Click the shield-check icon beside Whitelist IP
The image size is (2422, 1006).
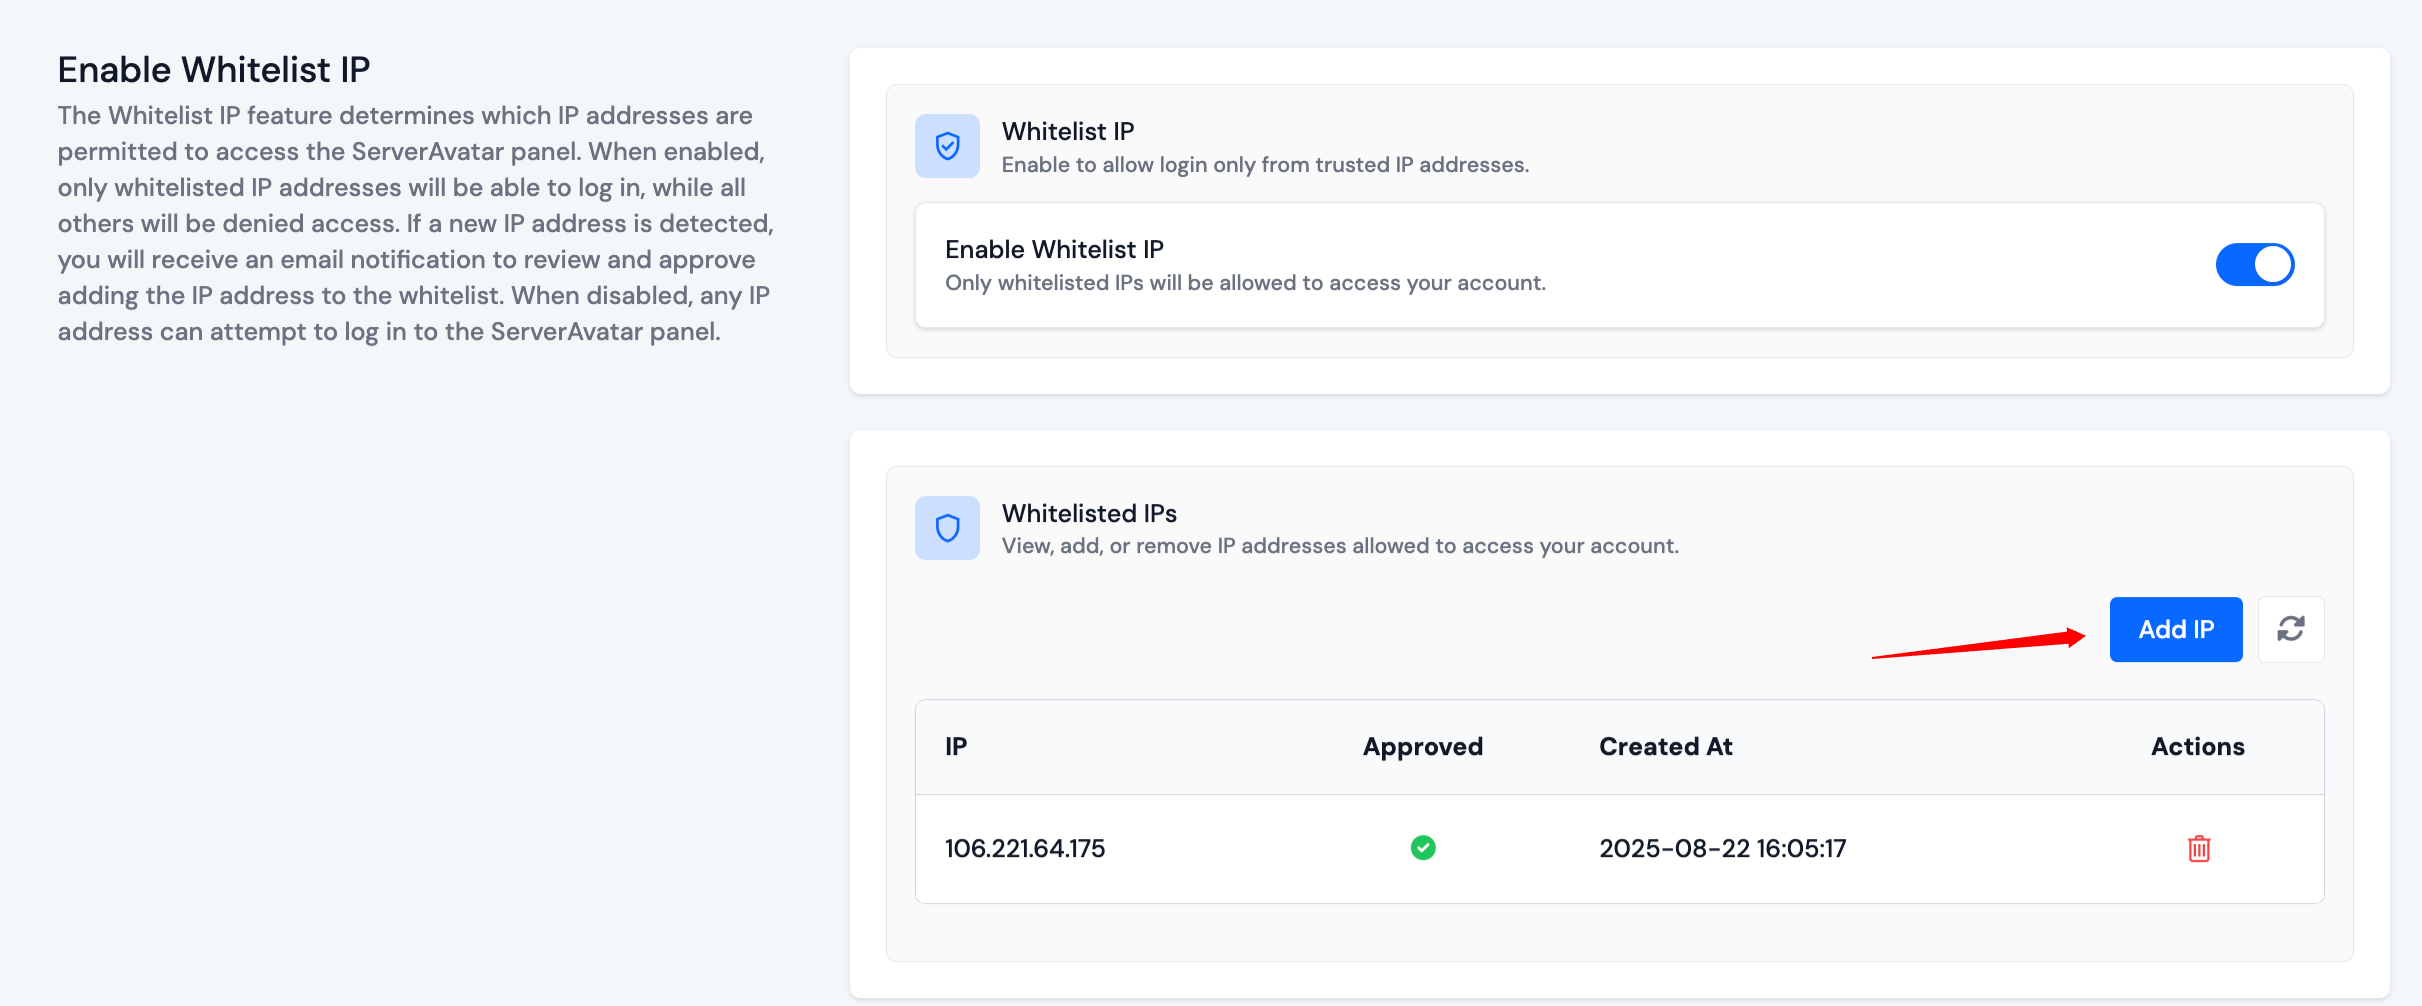point(946,146)
